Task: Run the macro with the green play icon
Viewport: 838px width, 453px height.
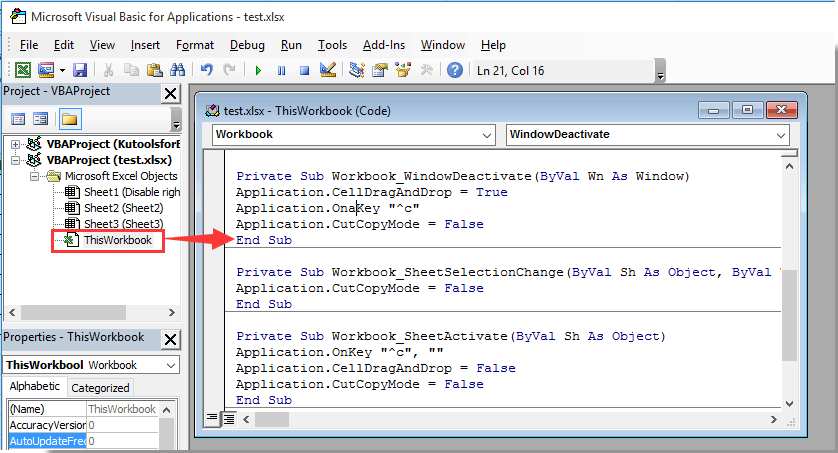Action: pyautogui.click(x=258, y=70)
